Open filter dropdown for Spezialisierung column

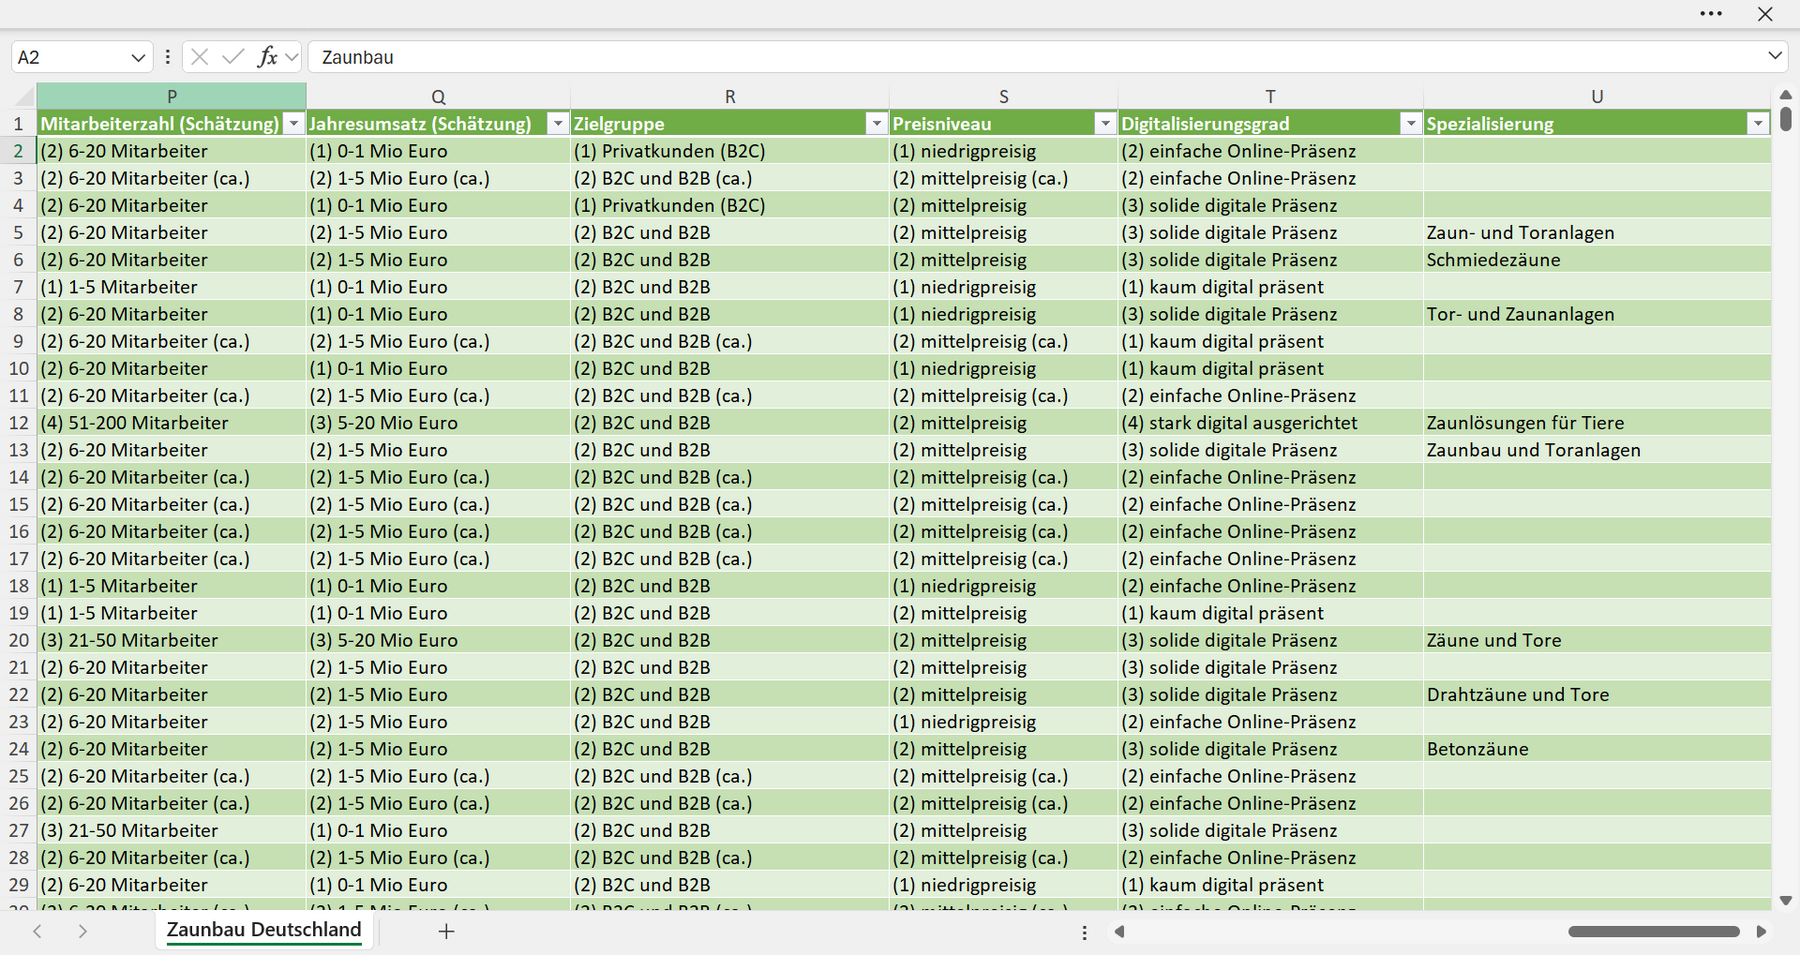pos(1758,124)
